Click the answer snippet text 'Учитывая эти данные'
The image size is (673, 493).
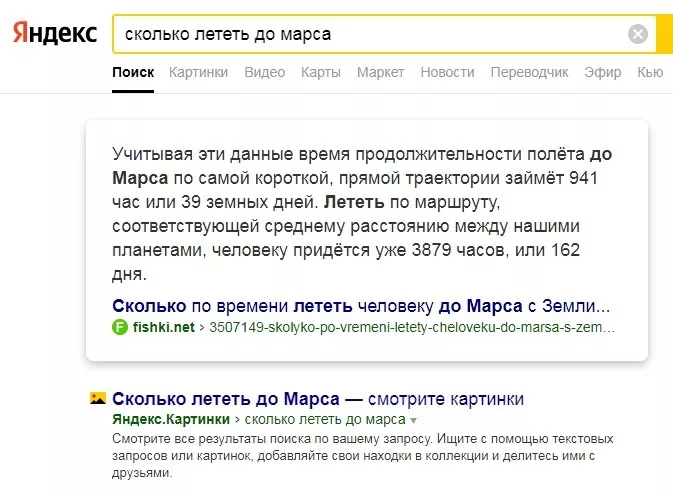click(x=362, y=214)
